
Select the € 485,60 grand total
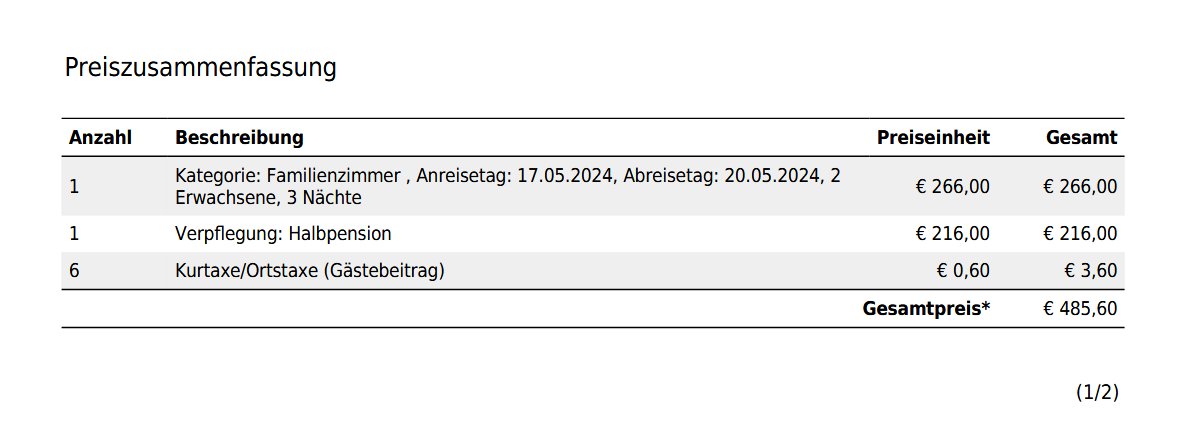(x=1081, y=309)
